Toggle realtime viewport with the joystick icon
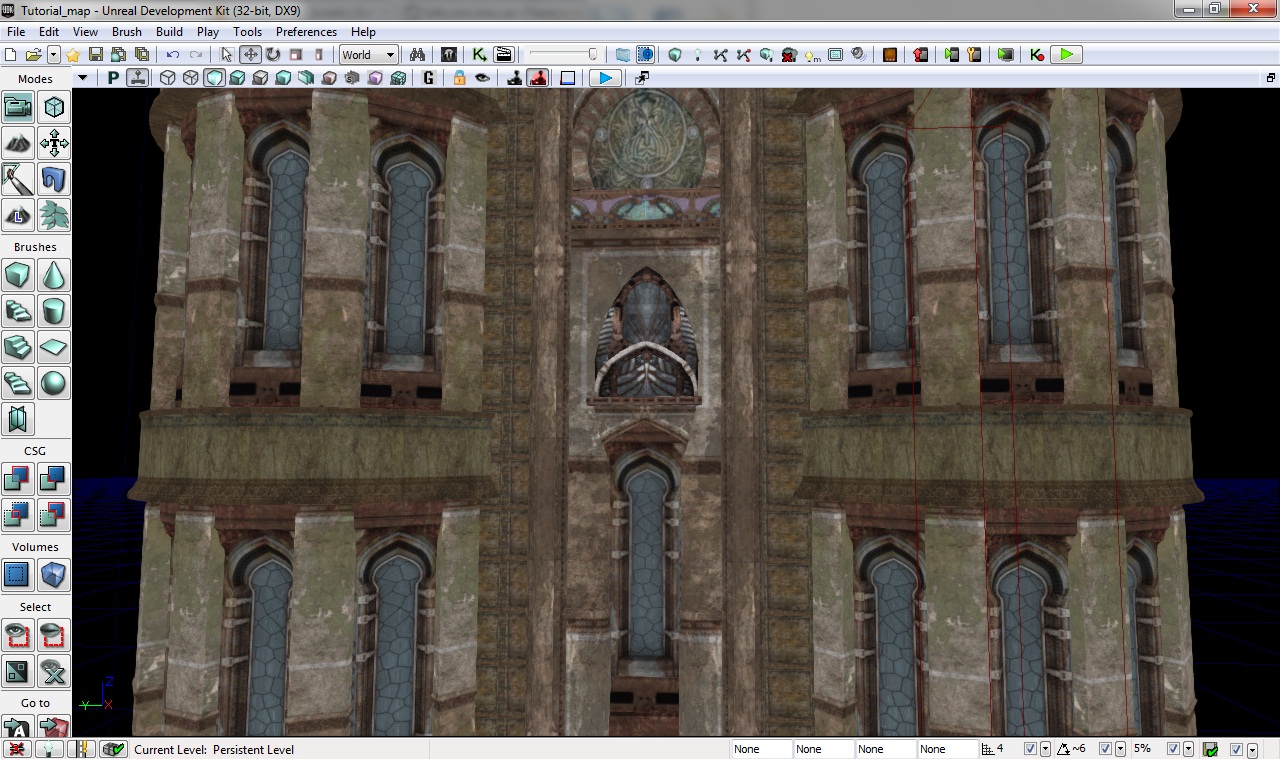This screenshot has height=760, width=1280. click(x=138, y=78)
